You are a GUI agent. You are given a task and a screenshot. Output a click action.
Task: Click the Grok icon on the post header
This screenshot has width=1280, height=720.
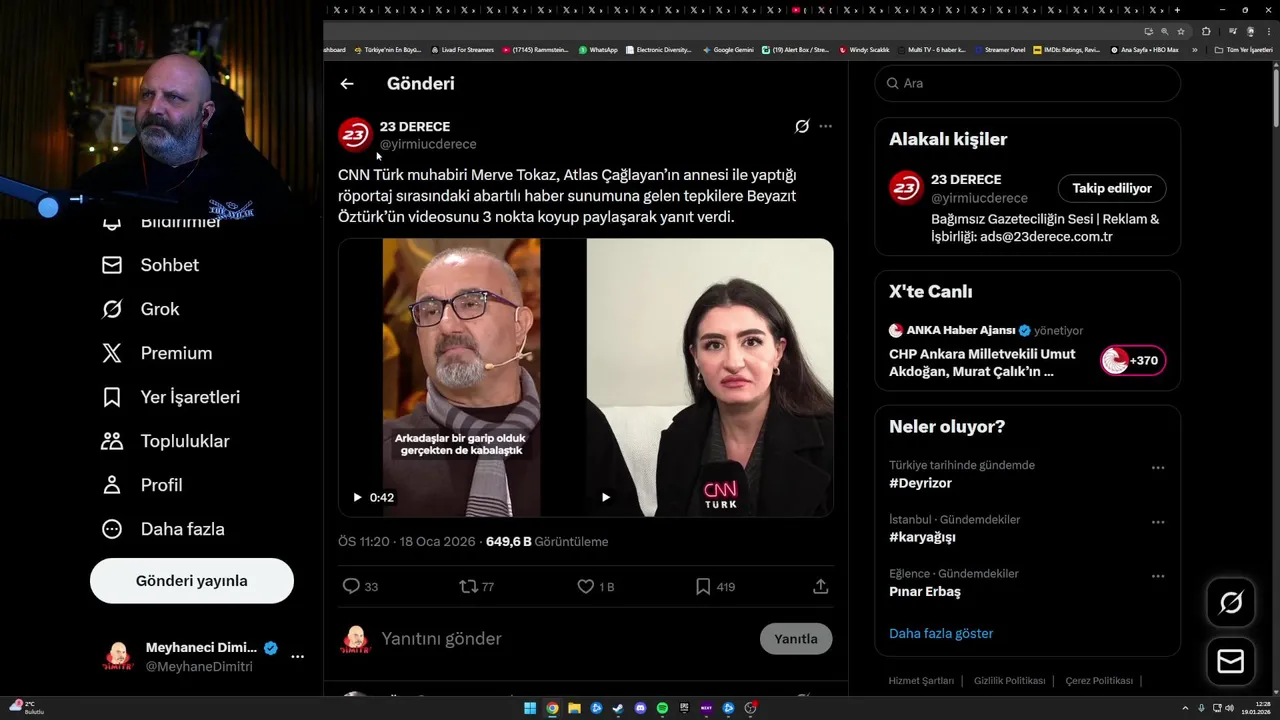point(802,126)
